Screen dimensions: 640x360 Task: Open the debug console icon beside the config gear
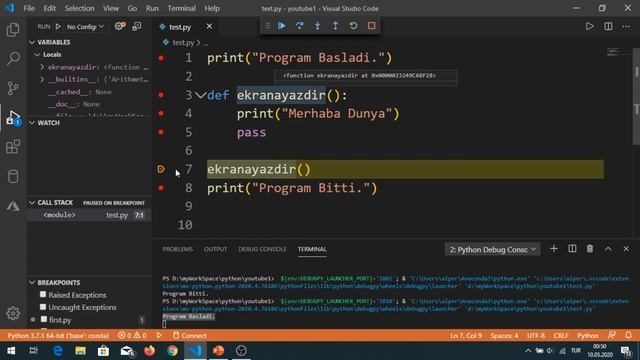[137, 27]
